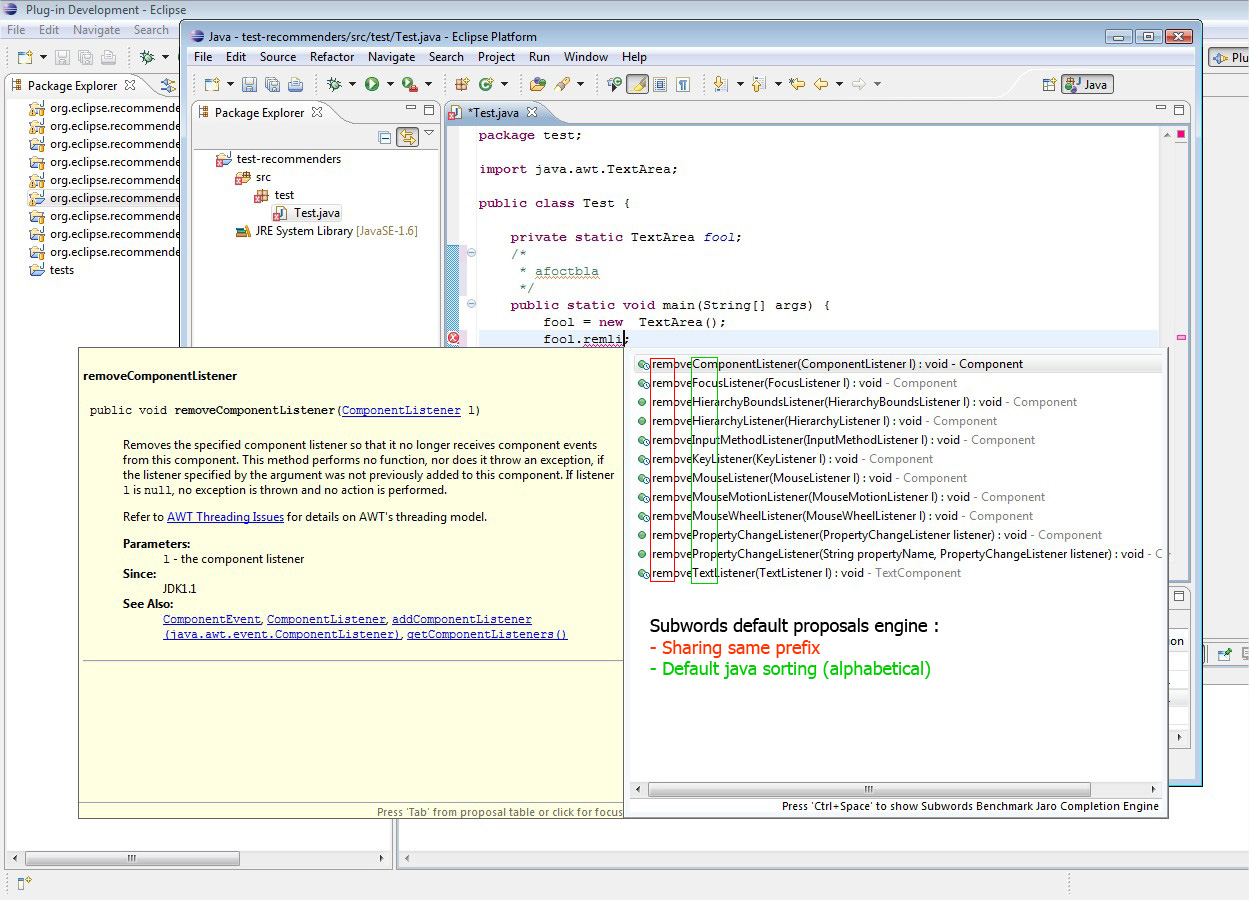Toggle Block Selection mode button
The image size is (1249, 900).
click(660, 84)
